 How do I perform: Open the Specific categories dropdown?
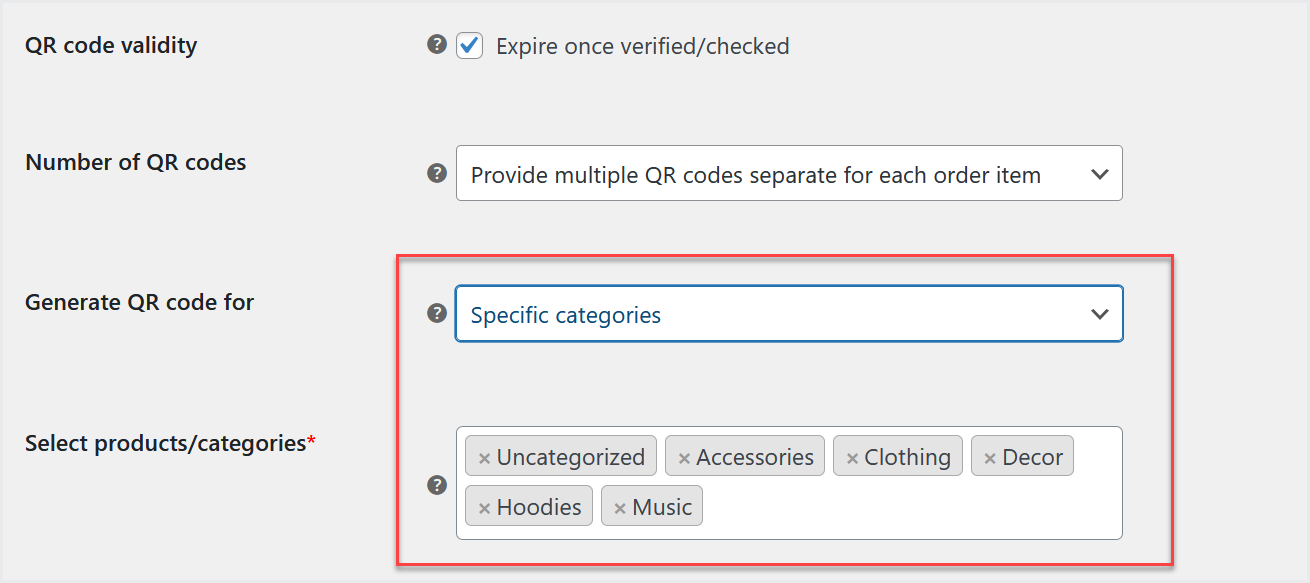pos(789,314)
